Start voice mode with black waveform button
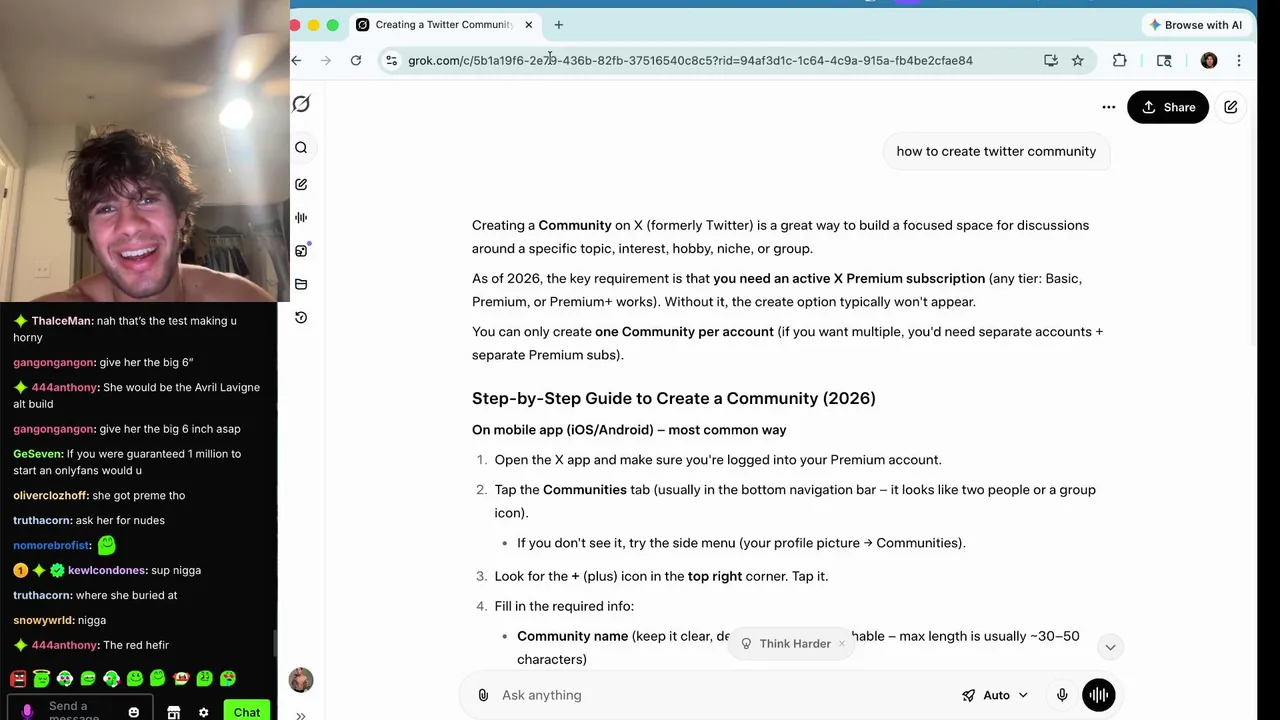Image resolution: width=1280 pixels, height=720 pixels. click(1098, 695)
